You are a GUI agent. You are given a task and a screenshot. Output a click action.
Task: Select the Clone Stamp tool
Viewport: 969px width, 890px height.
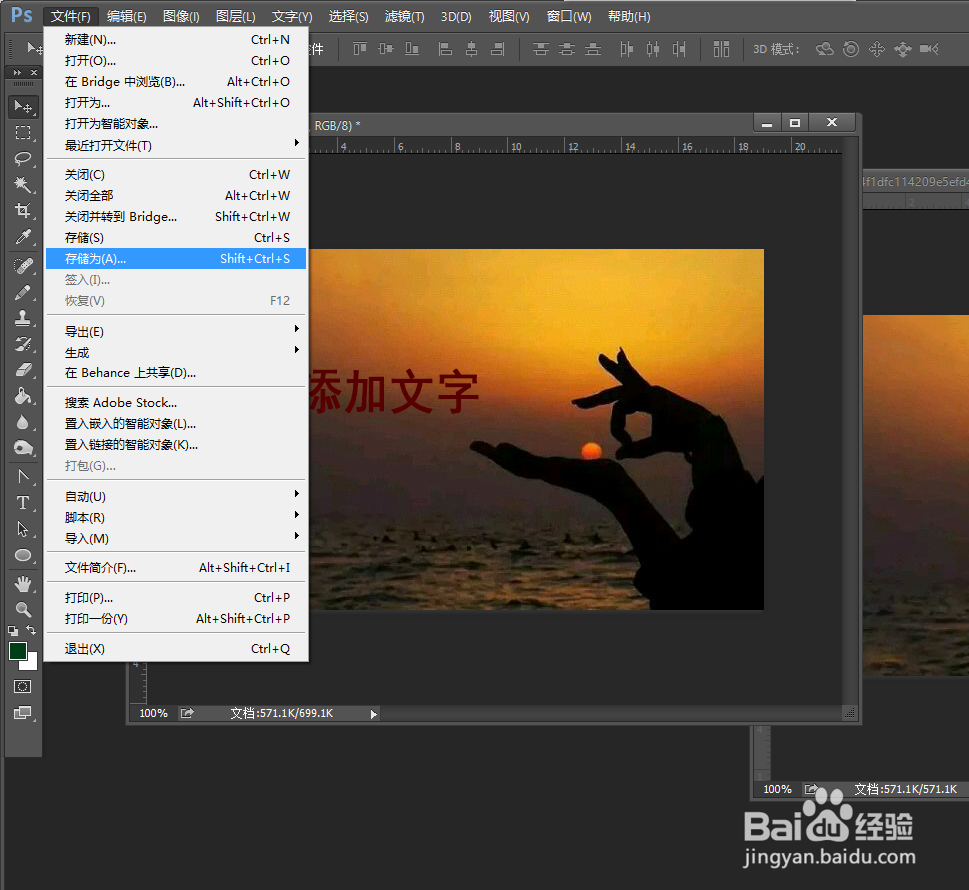pos(23,317)
